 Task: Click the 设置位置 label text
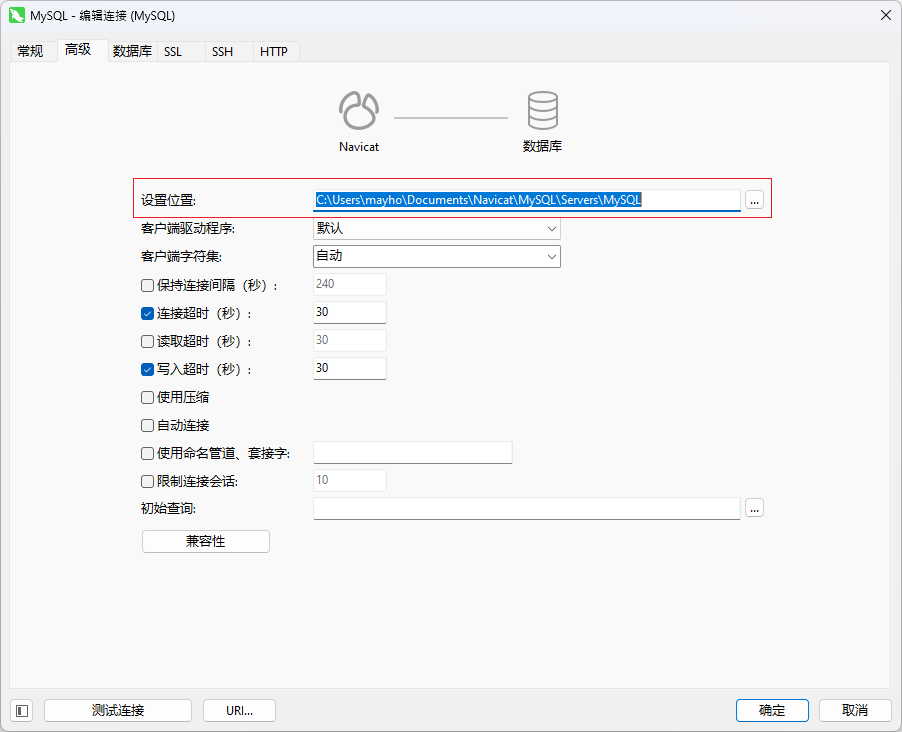click(169, 200)
